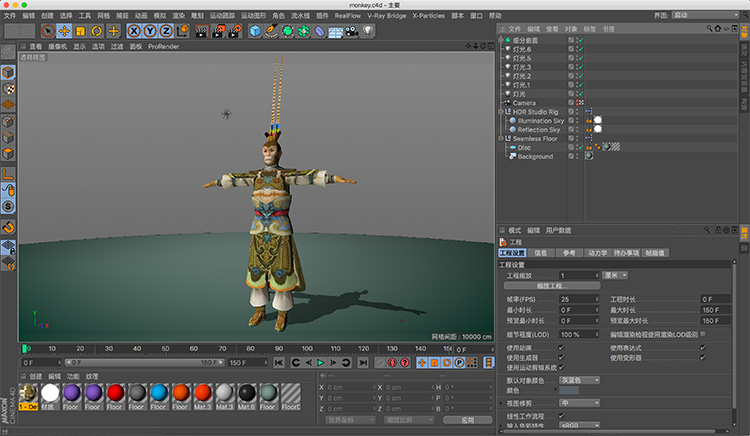This screenshot has width=750, height=436.
Task: Switch to texture mode checkered icon
Action: [x=8, y=89]
